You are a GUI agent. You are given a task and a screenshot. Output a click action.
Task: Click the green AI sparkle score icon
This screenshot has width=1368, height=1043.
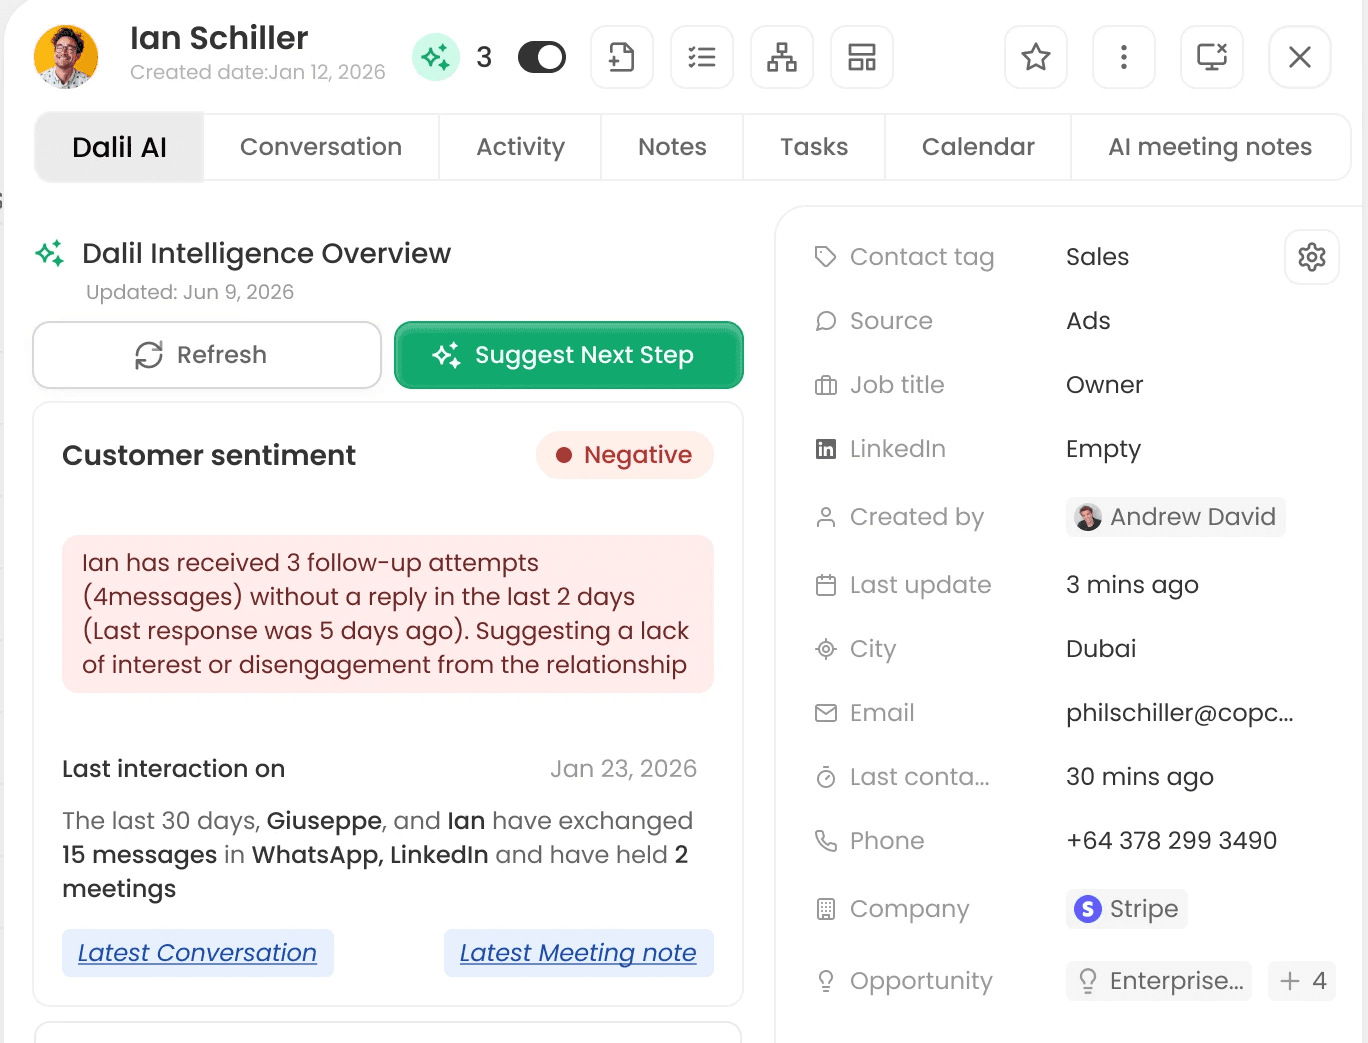[436, 57]
